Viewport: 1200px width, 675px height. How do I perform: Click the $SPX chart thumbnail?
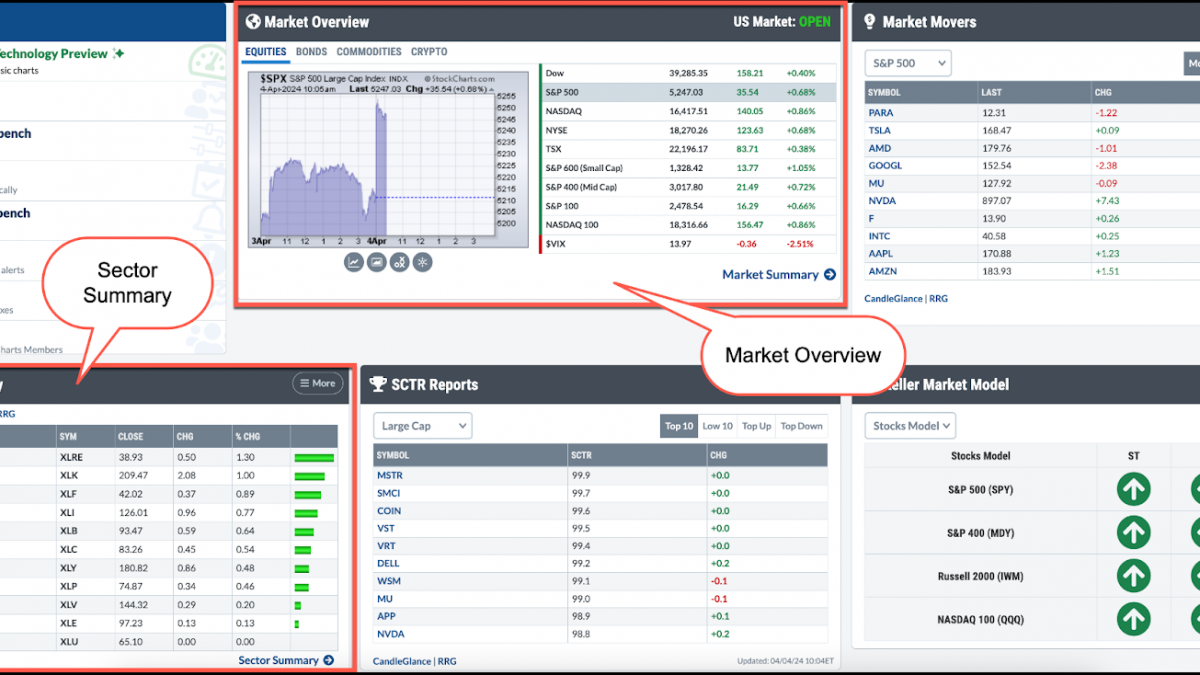[388, 158]
